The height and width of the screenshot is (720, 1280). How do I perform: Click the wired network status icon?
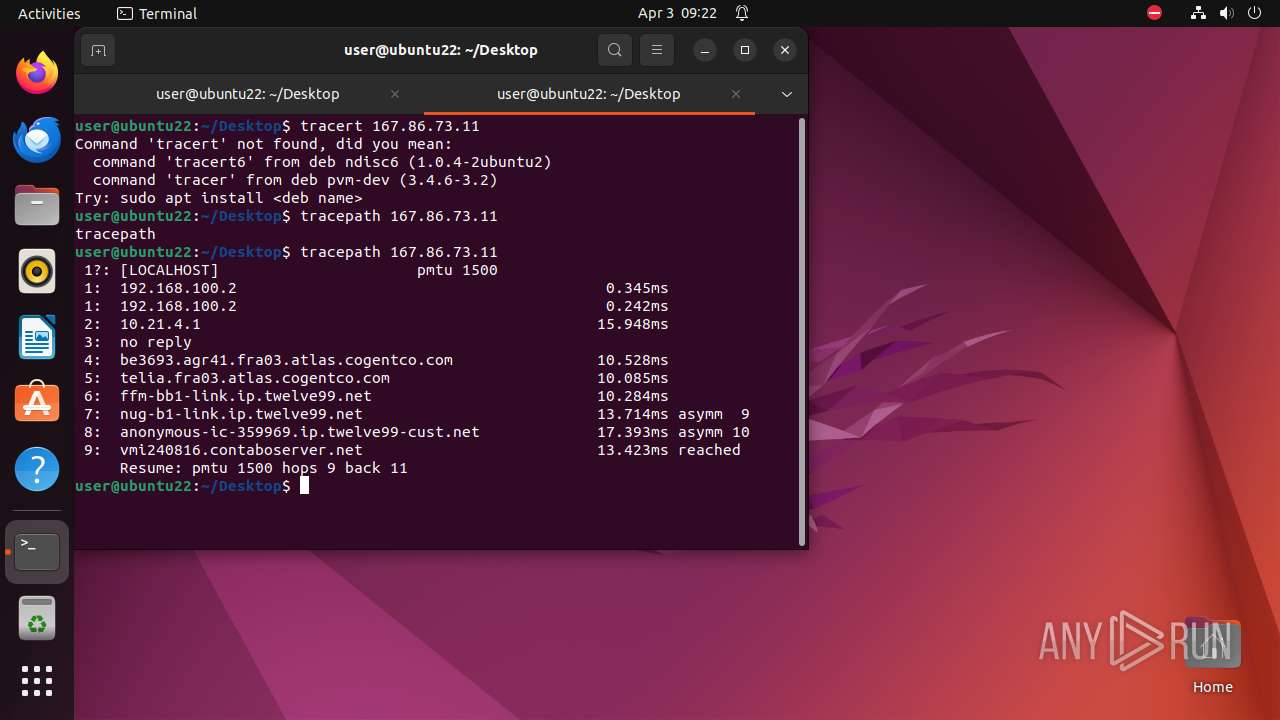pos(1198,13)
